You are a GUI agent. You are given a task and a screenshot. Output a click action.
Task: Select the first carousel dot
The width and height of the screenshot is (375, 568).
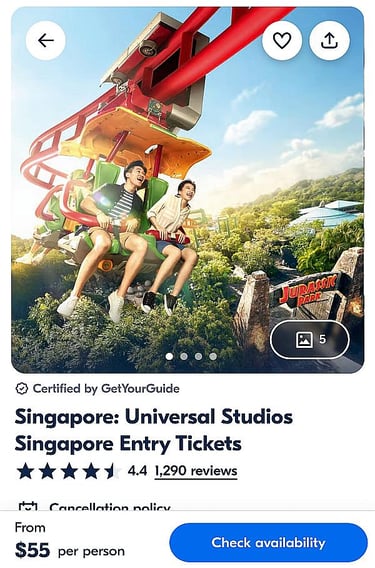point(169,356)
